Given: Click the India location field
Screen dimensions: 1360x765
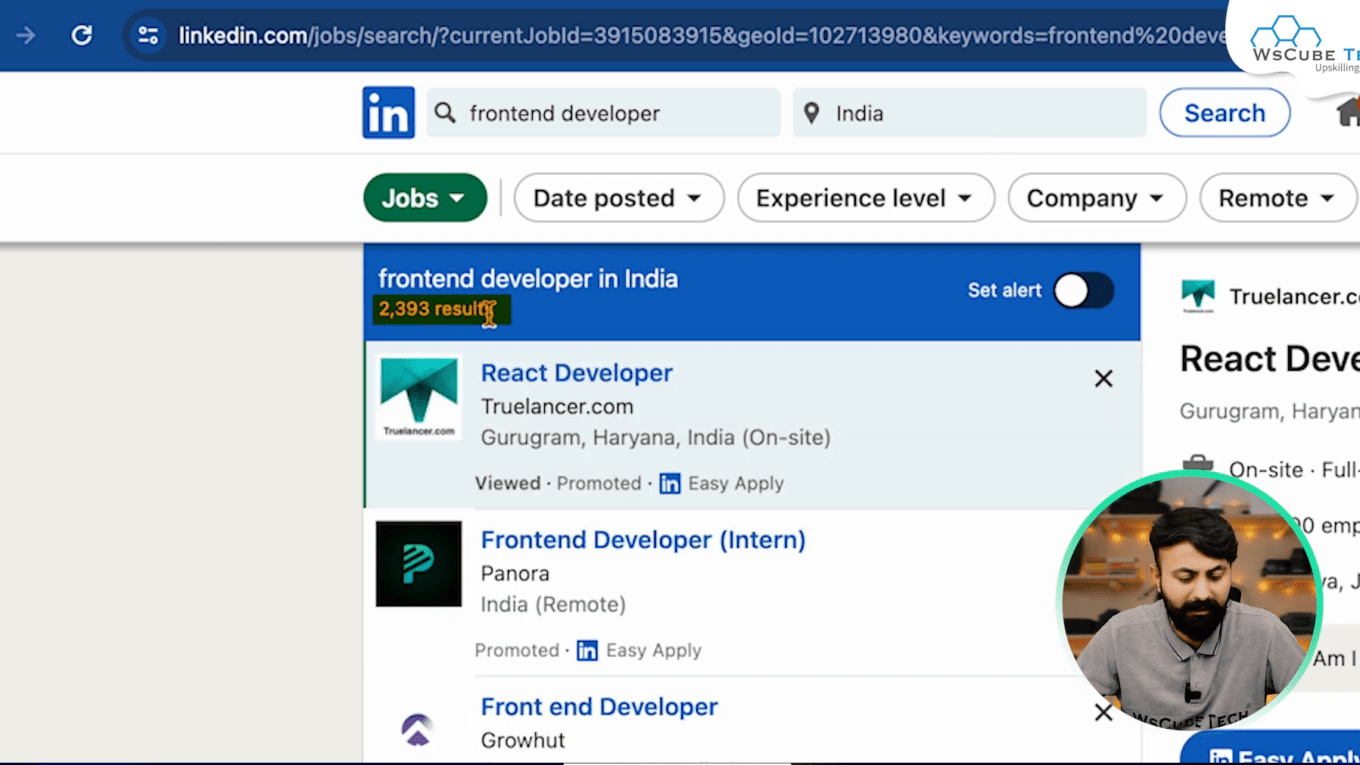Looking at the screenshot, I should (x=970, y=113).
